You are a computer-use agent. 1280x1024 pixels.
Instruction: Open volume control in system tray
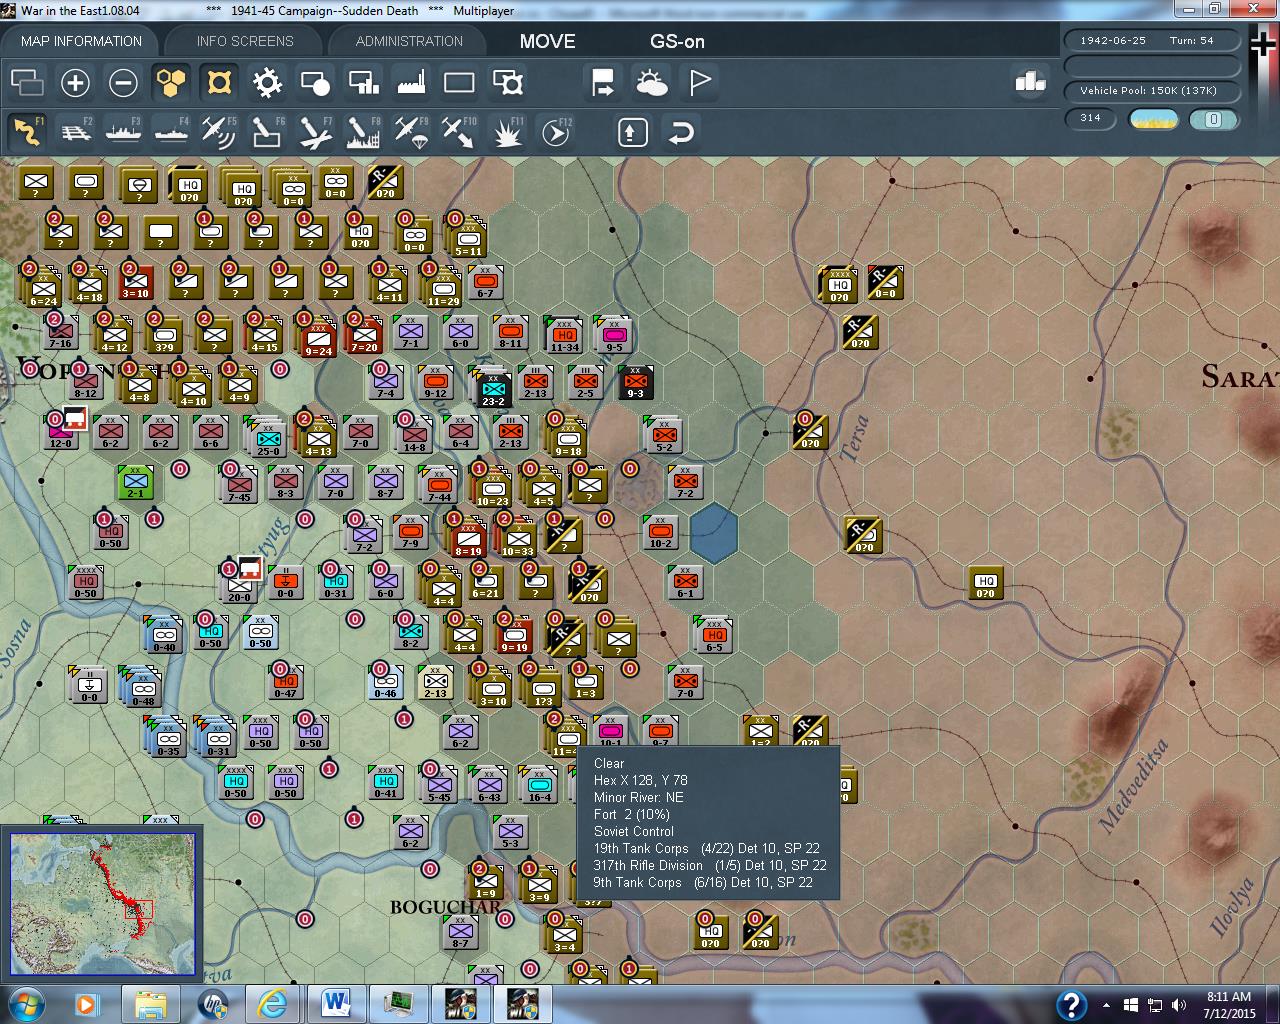(1179, 1004)
